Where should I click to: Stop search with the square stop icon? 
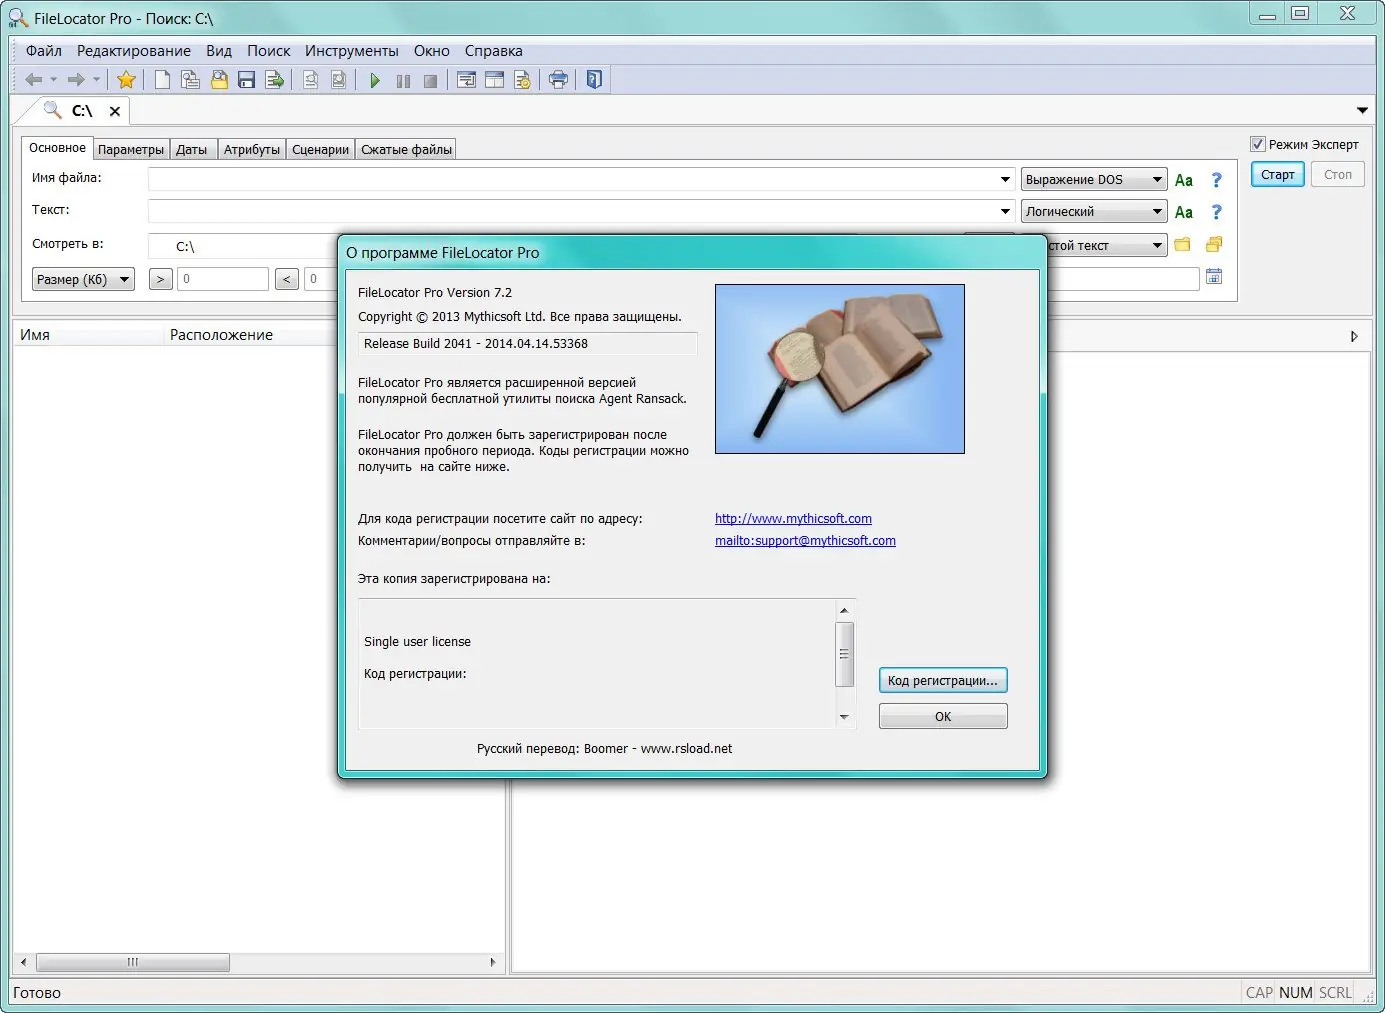click(430, 81)
